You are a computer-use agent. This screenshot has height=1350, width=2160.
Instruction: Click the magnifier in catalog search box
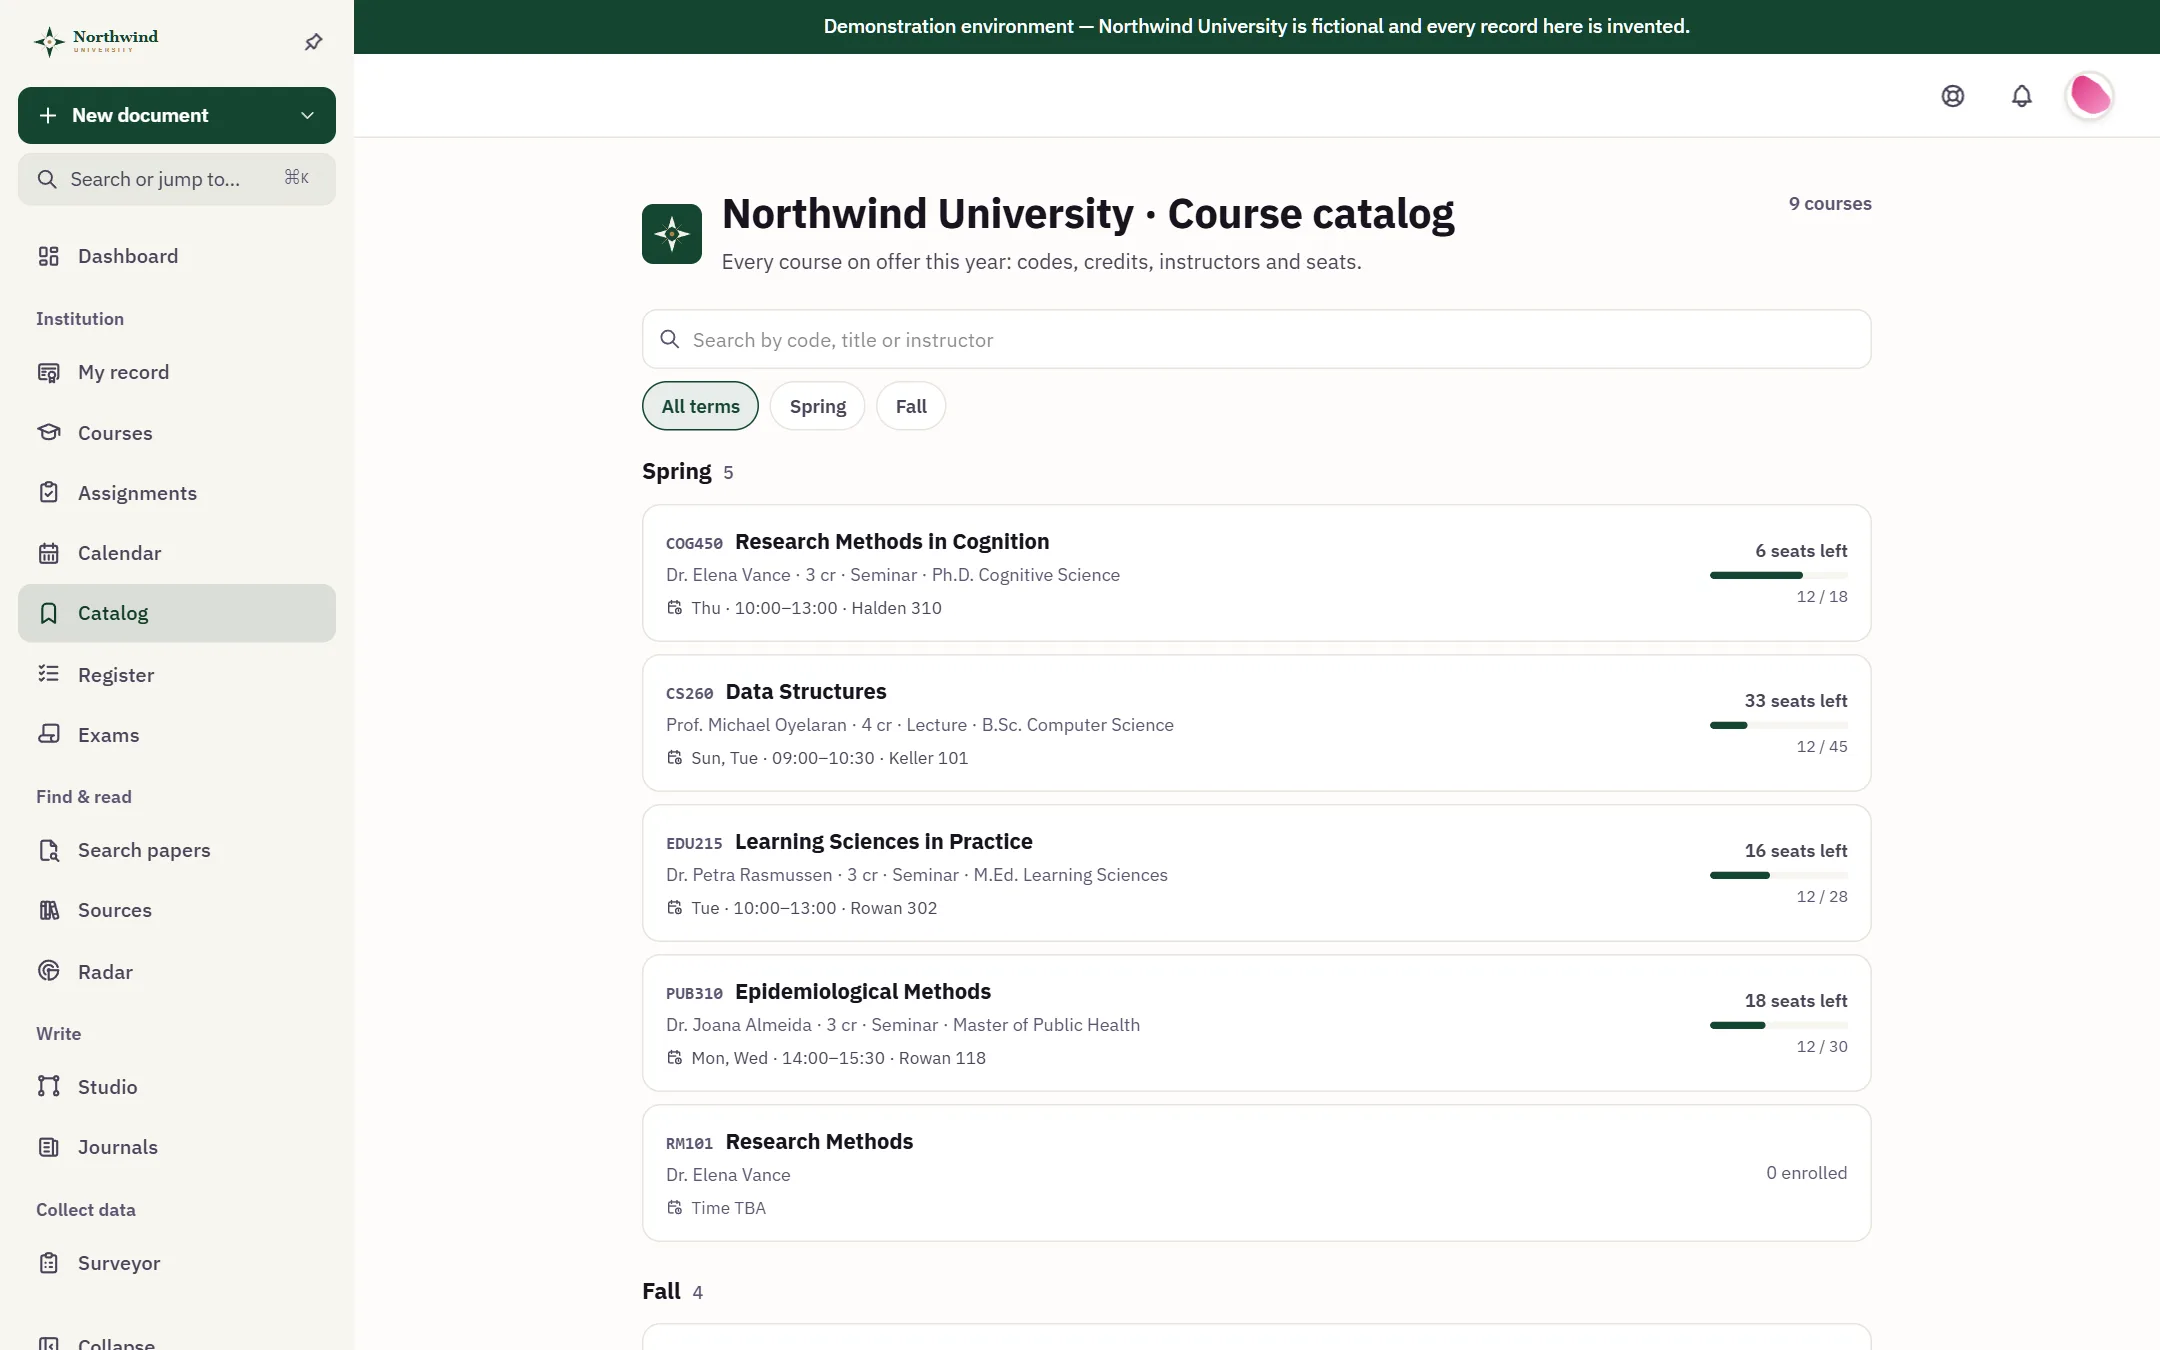click(670, 339)
